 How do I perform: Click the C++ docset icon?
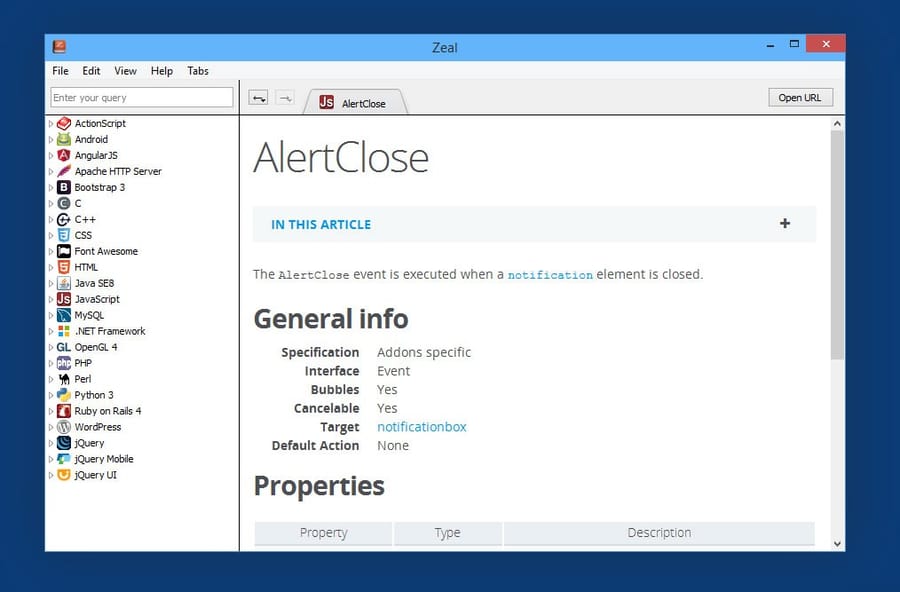(64, 219)
